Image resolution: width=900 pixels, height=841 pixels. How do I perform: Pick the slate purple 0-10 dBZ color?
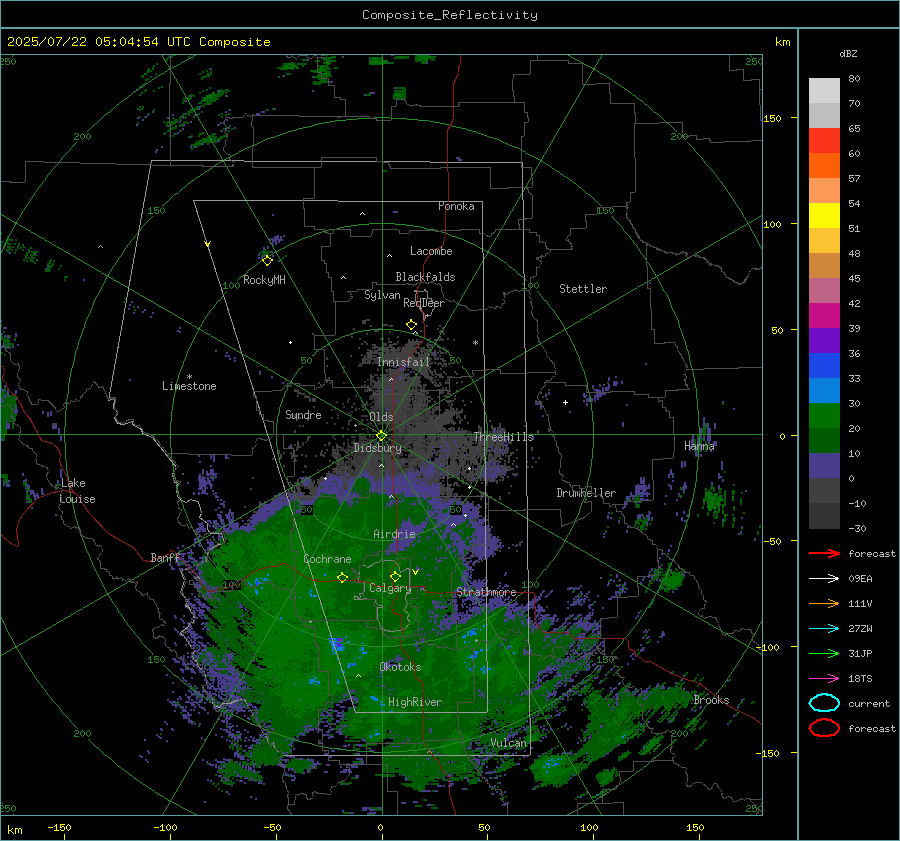824,466
